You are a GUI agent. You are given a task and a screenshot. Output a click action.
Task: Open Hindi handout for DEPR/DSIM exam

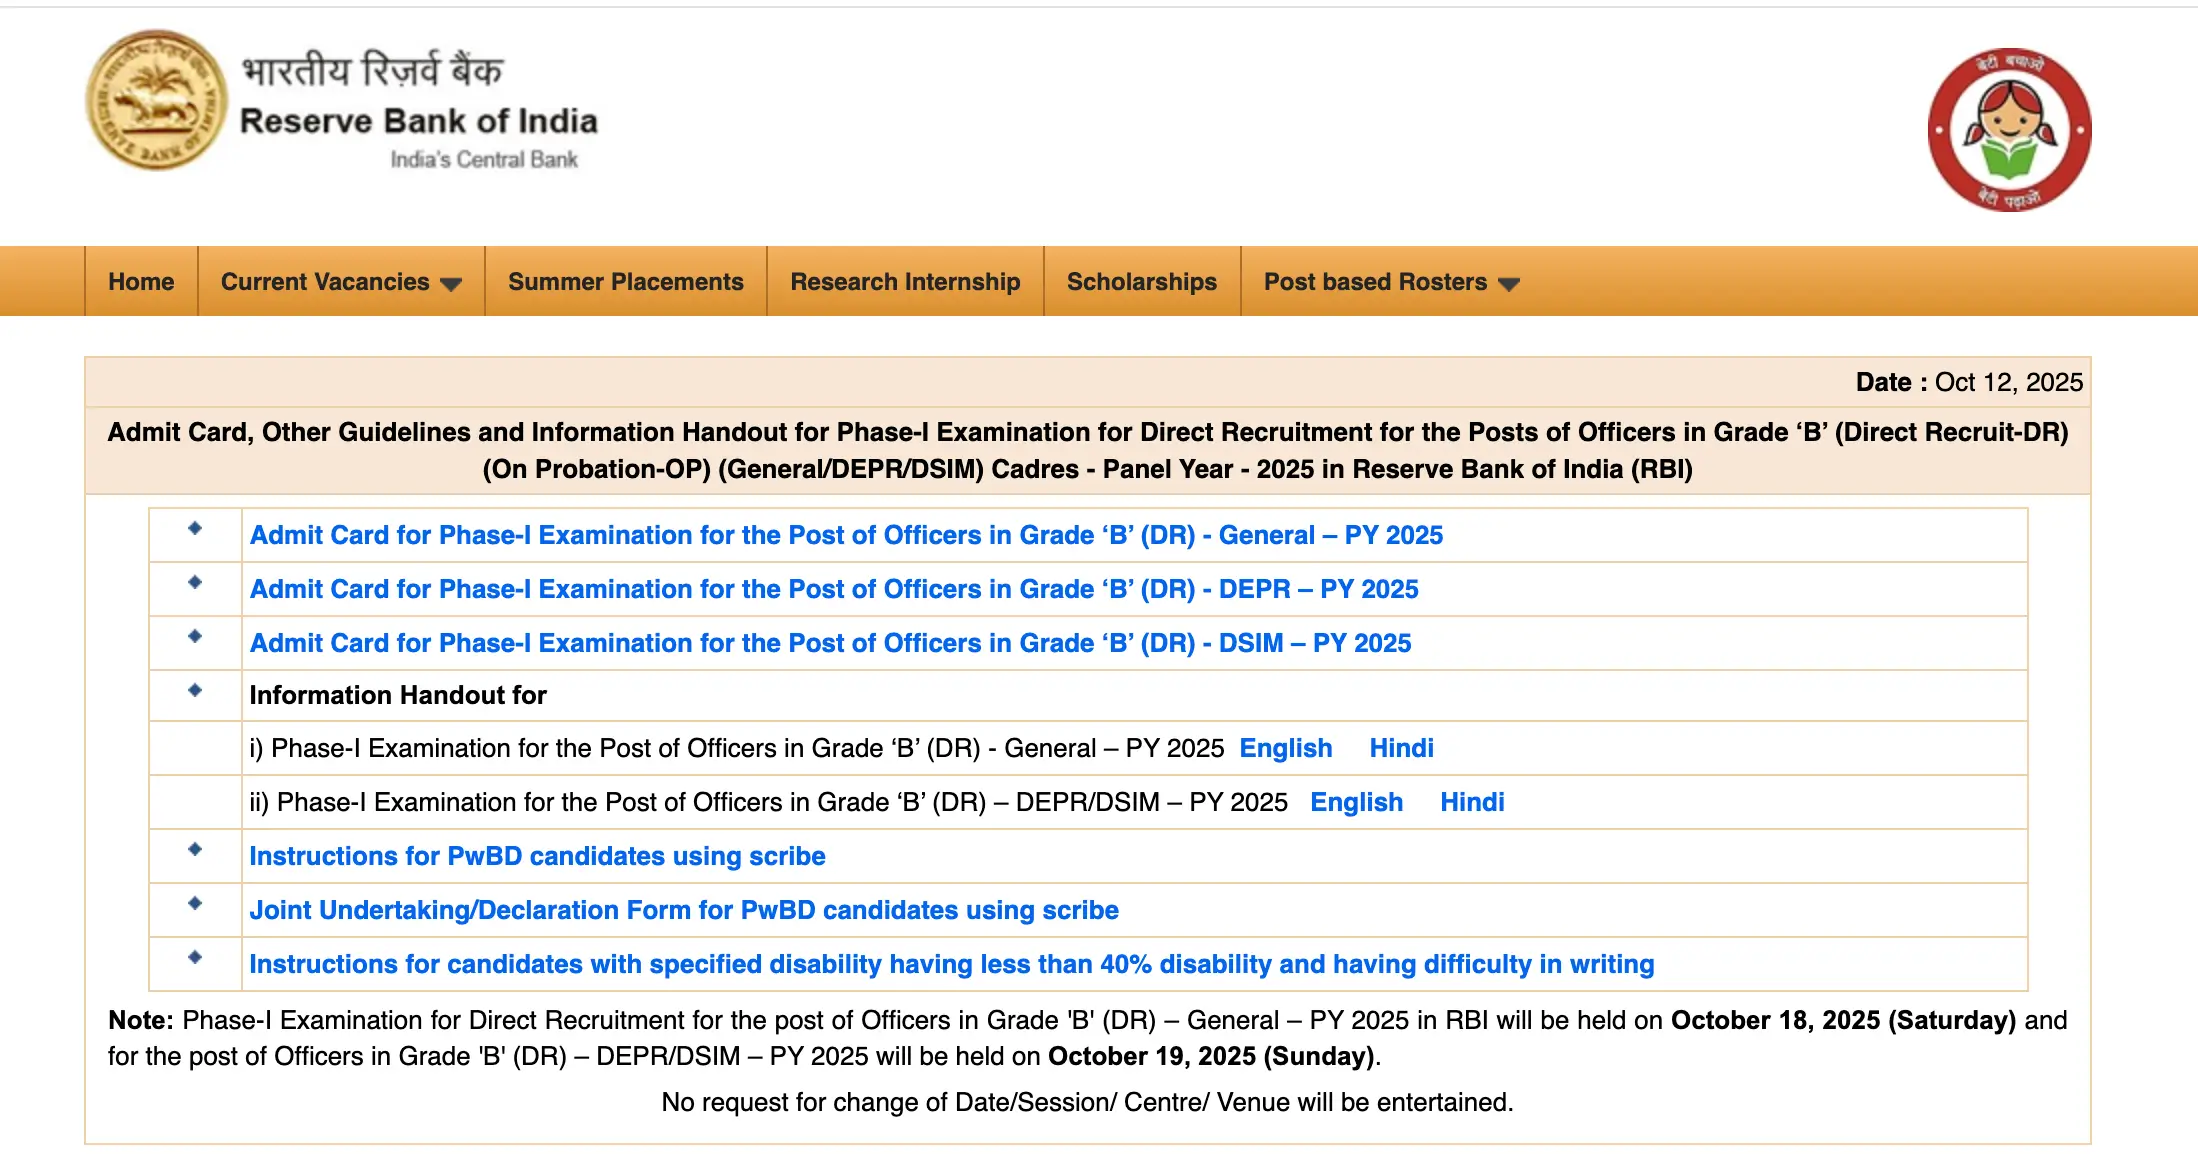1472,802
